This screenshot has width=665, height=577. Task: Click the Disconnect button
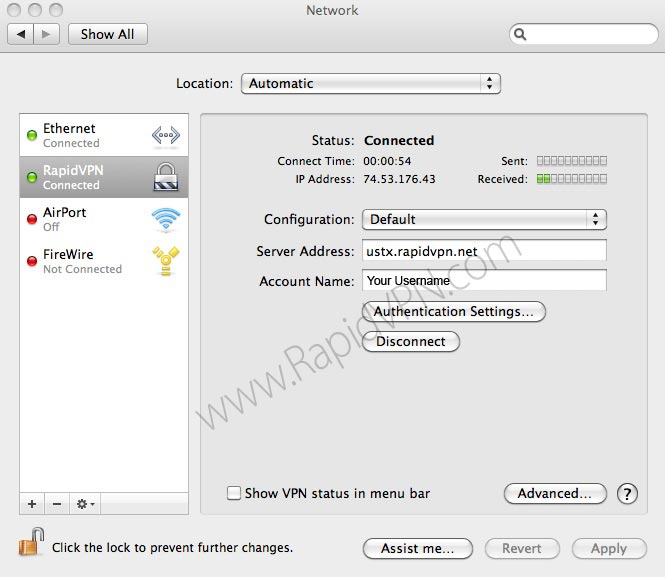[x=411, y=342]
